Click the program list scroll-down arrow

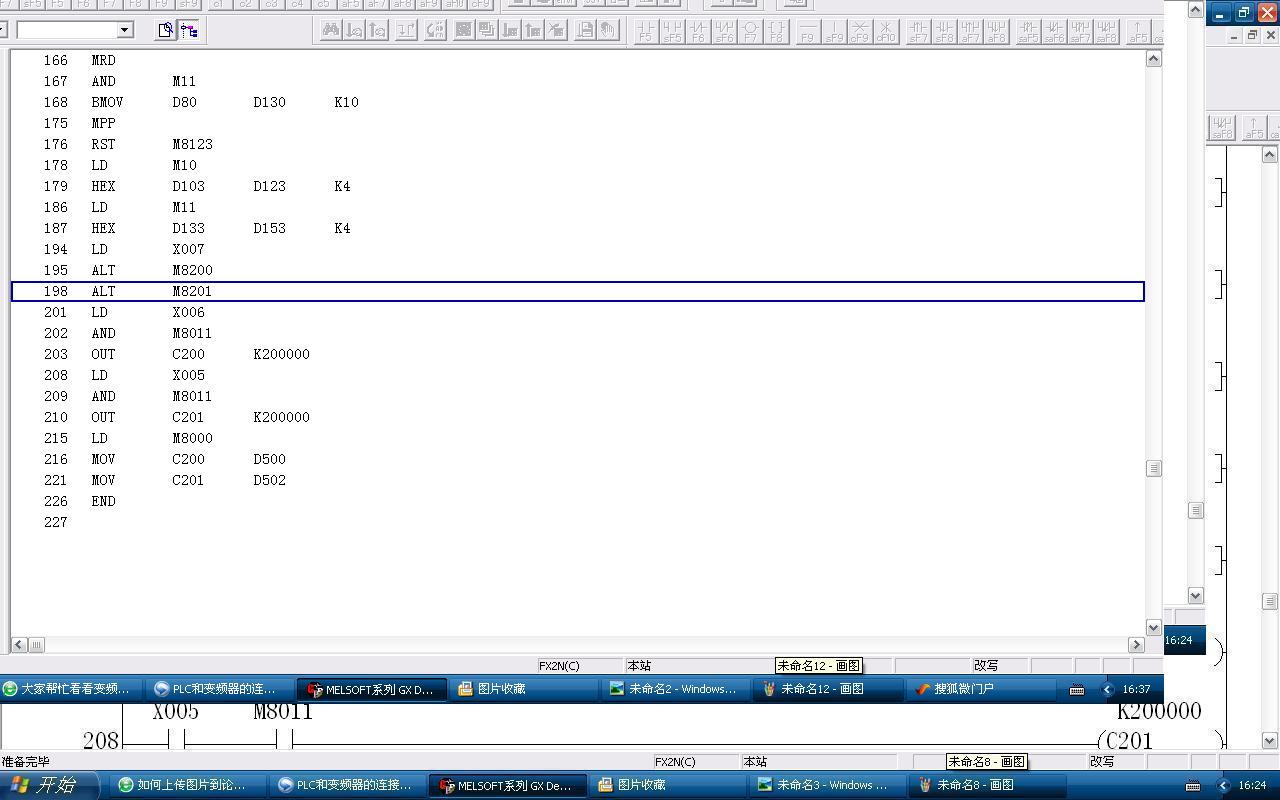(x=1153, y=627)
